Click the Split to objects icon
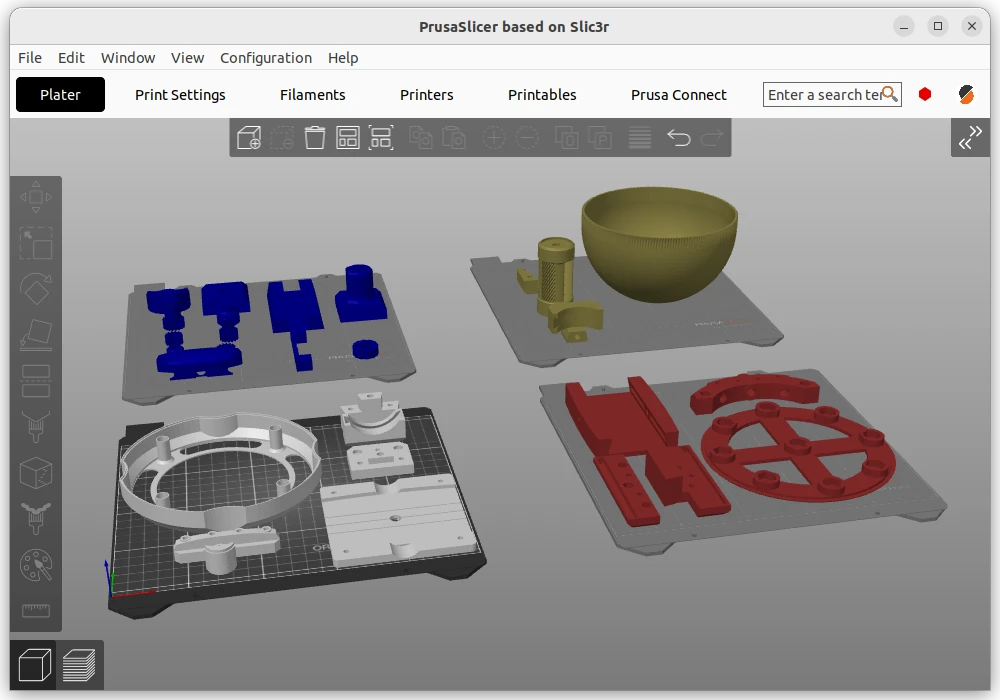 tap(567, 138)
